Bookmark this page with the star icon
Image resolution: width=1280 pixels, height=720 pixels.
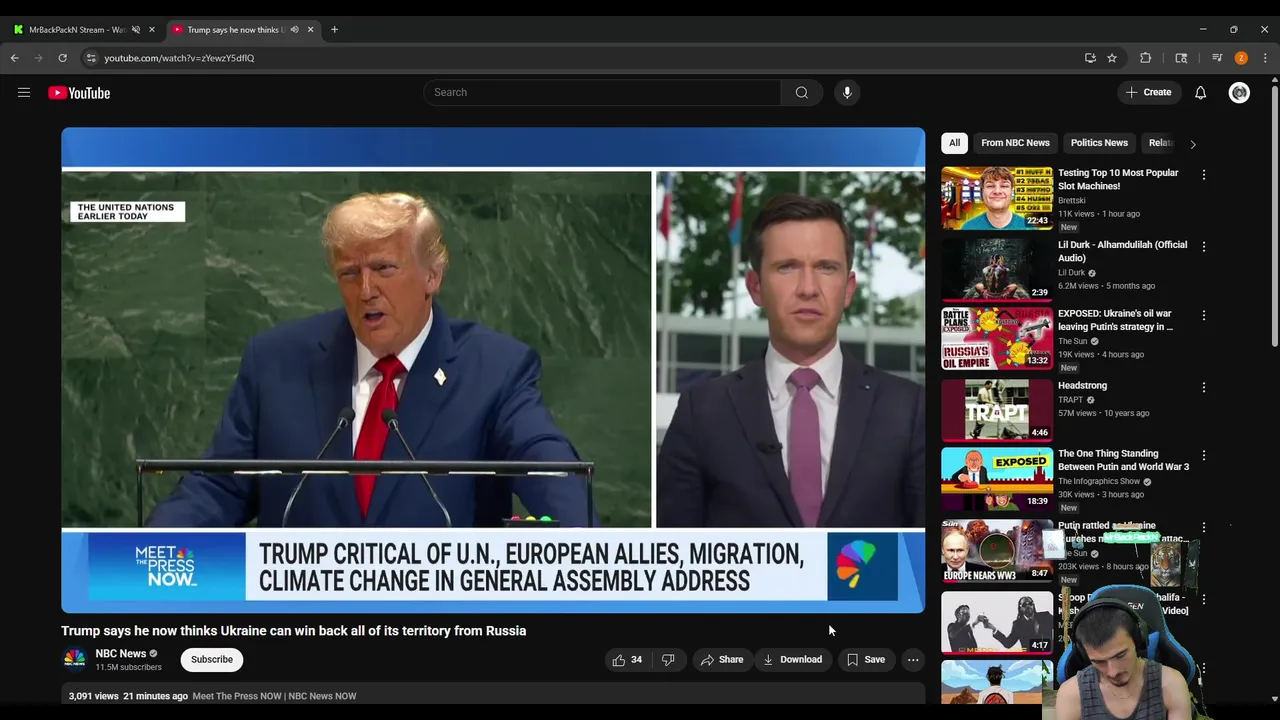point(1111,58)
